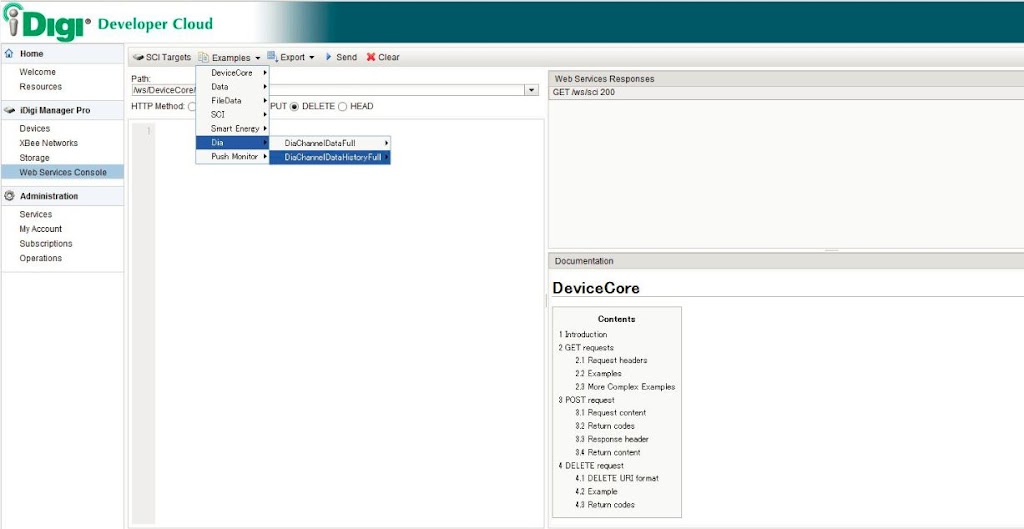Viewport: 1024px width, 529px height.
Task: Click contents link 2.1 Request headers
Action: pos(611,361)
